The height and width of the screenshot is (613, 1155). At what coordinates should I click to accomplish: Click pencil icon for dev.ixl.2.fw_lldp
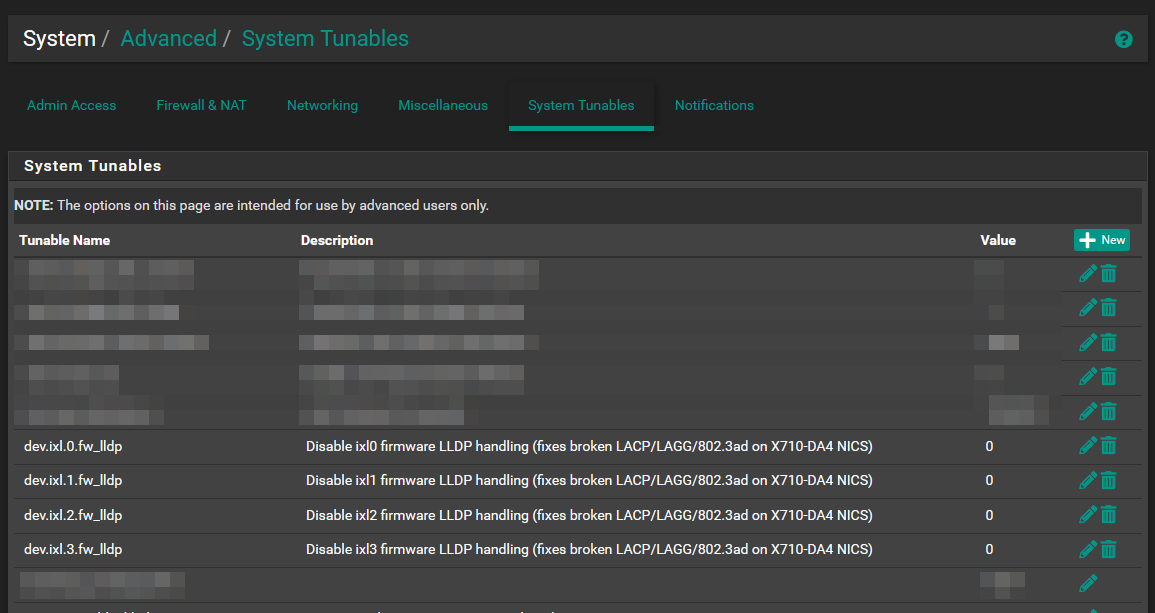click(1088, 515)
